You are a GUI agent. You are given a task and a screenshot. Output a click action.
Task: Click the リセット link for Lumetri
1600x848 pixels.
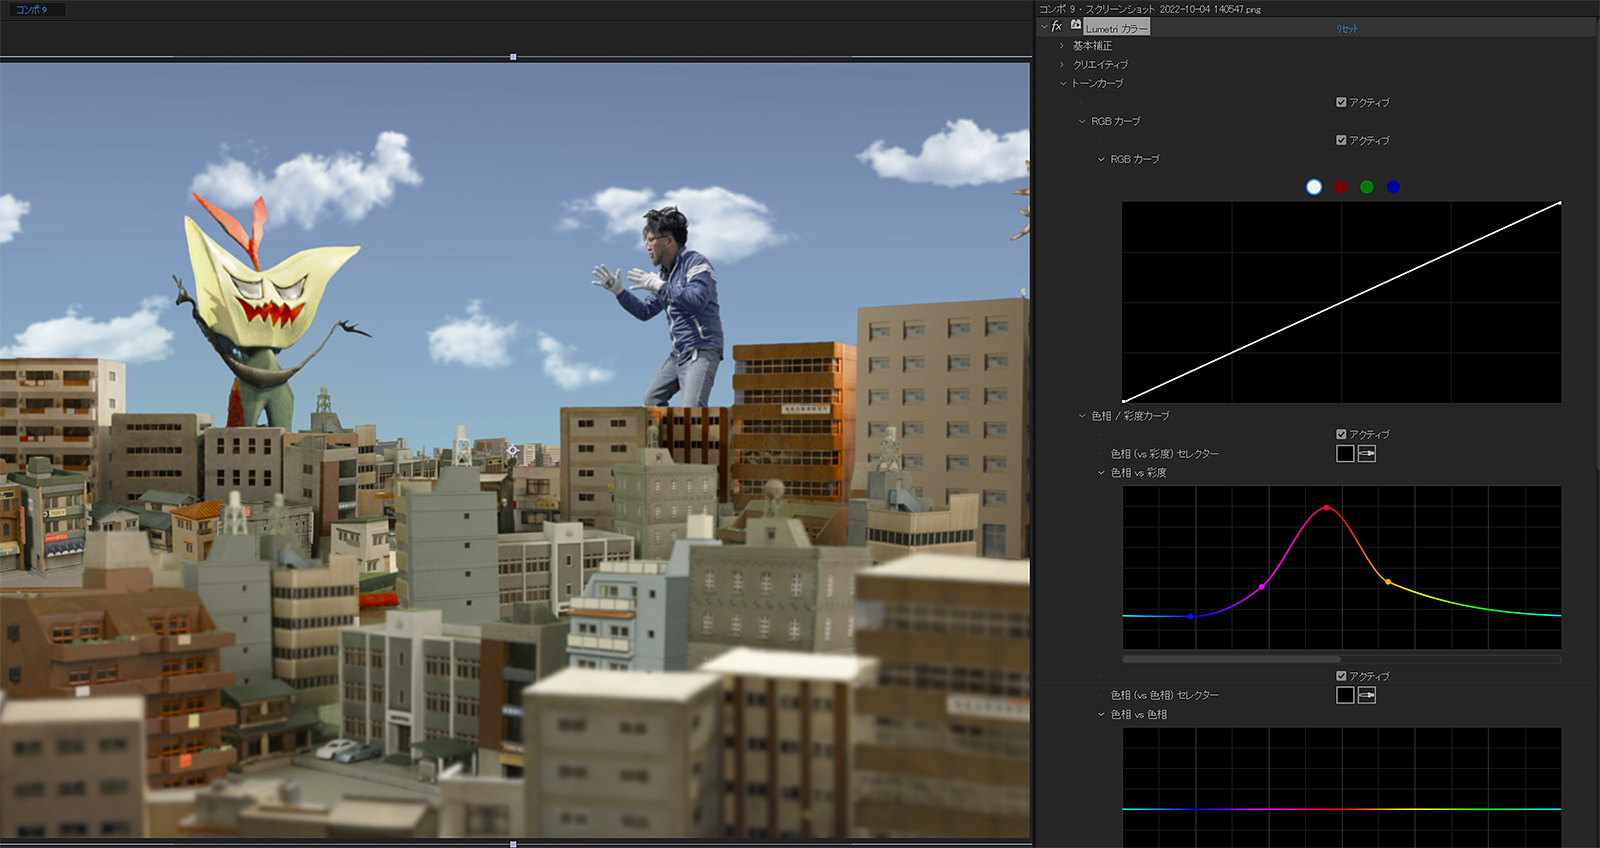[1347, 29]
